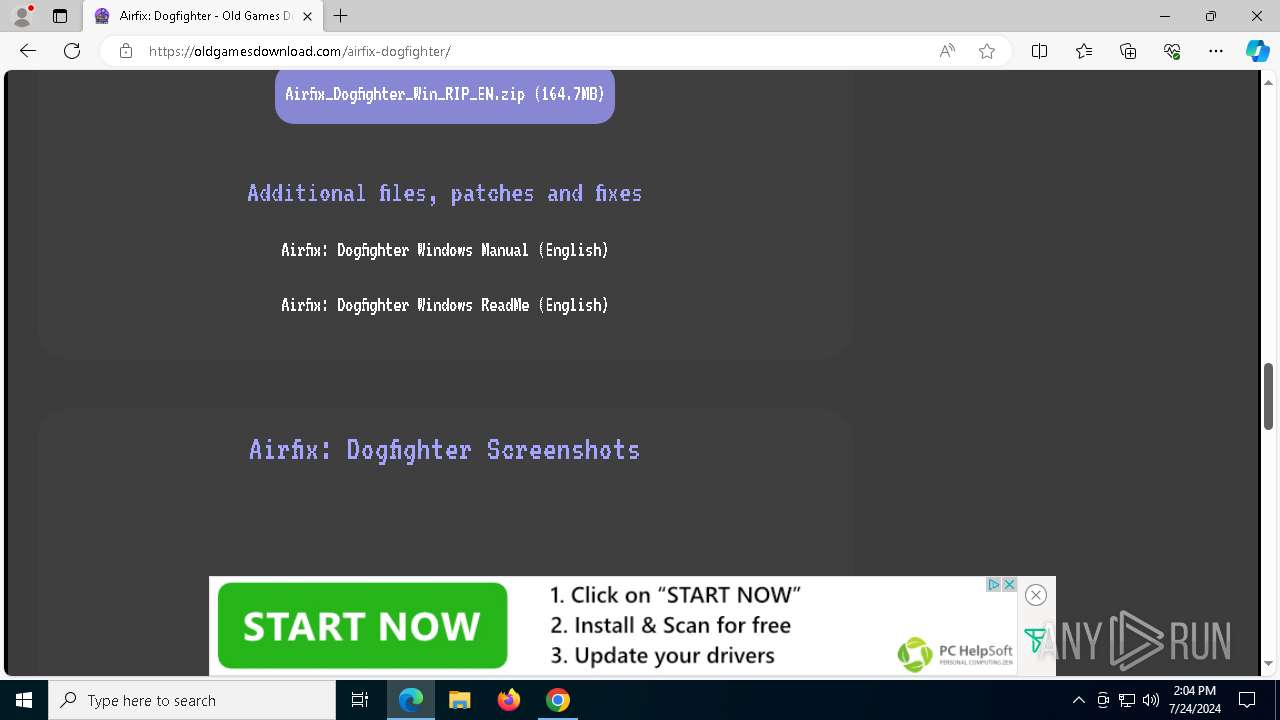Open the Dogfighter Windows Manual link

(444, 250)
